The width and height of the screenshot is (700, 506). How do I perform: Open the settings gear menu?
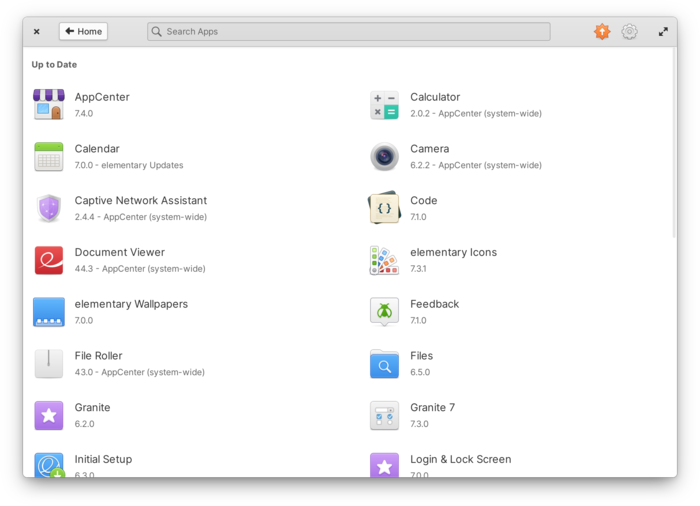click(x=629, y=31)
